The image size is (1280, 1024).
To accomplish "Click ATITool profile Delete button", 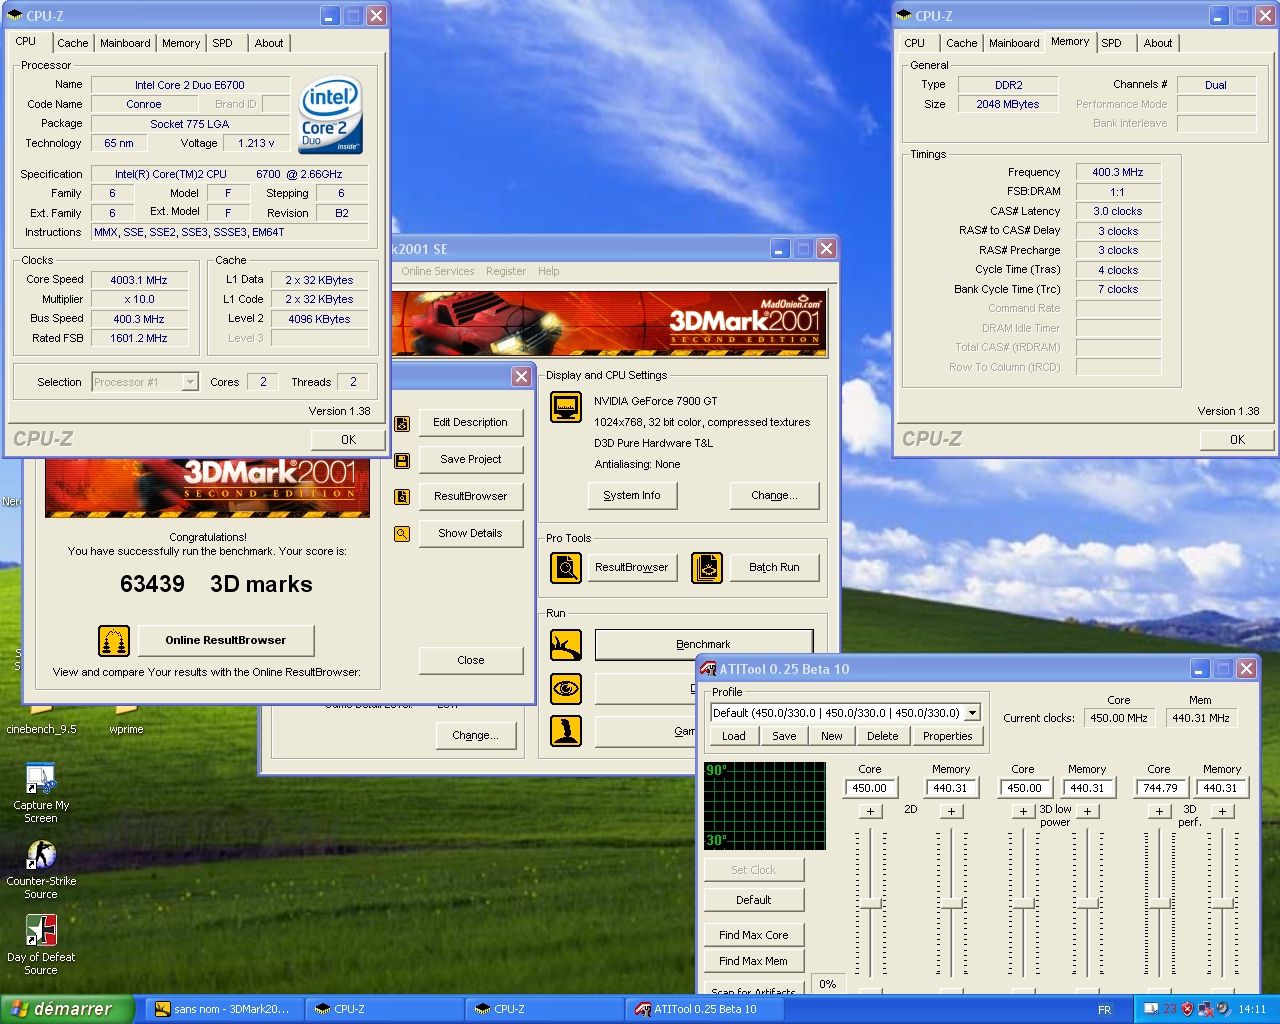I will (882, 736).
